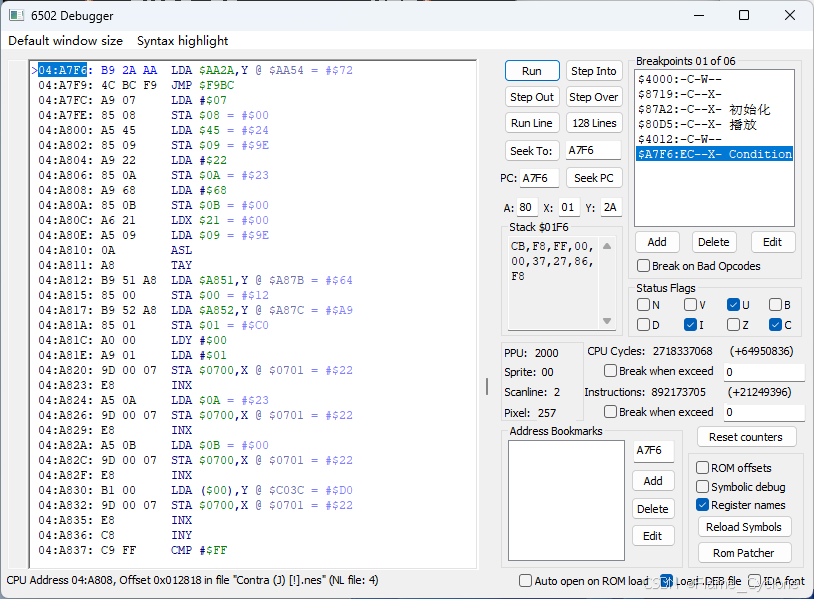Click the Reset counters button
This screenshot has height=599, width=814.
pyautogui.click(x=746, y=437)
